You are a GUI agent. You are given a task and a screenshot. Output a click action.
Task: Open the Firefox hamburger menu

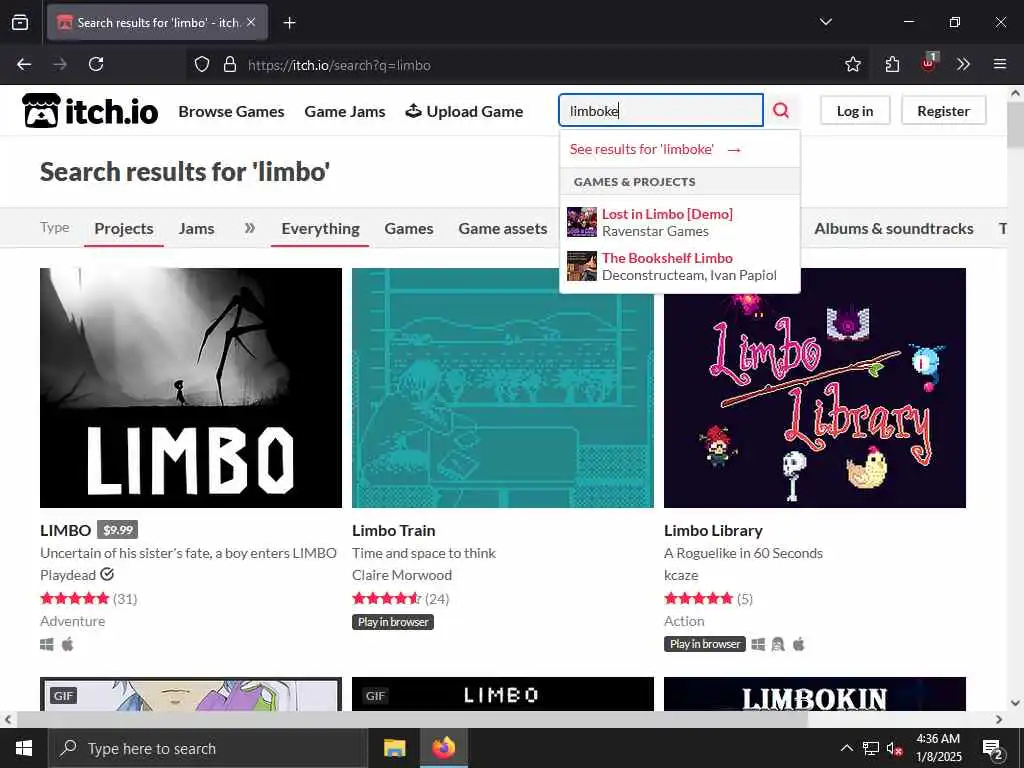(x=999, y=64)
